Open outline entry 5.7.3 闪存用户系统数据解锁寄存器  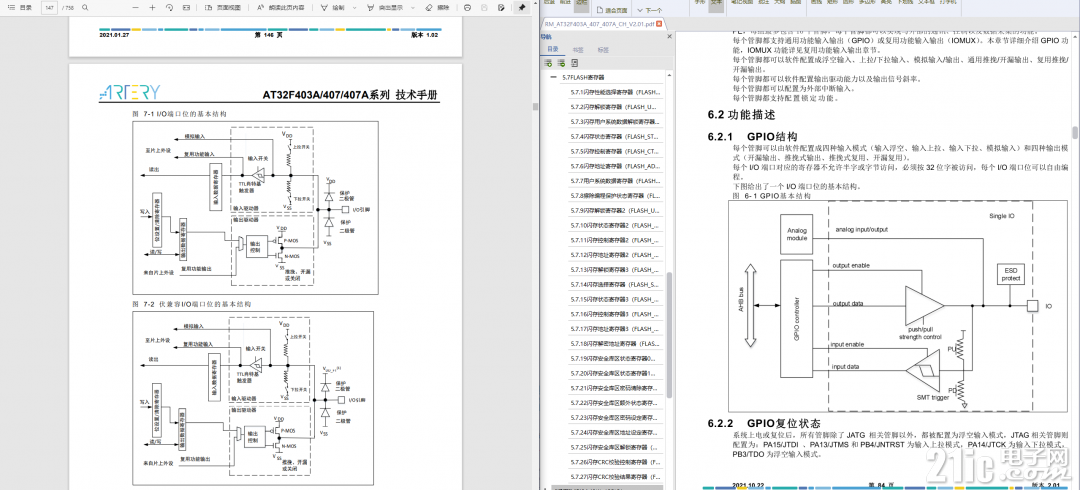[616, 121]
